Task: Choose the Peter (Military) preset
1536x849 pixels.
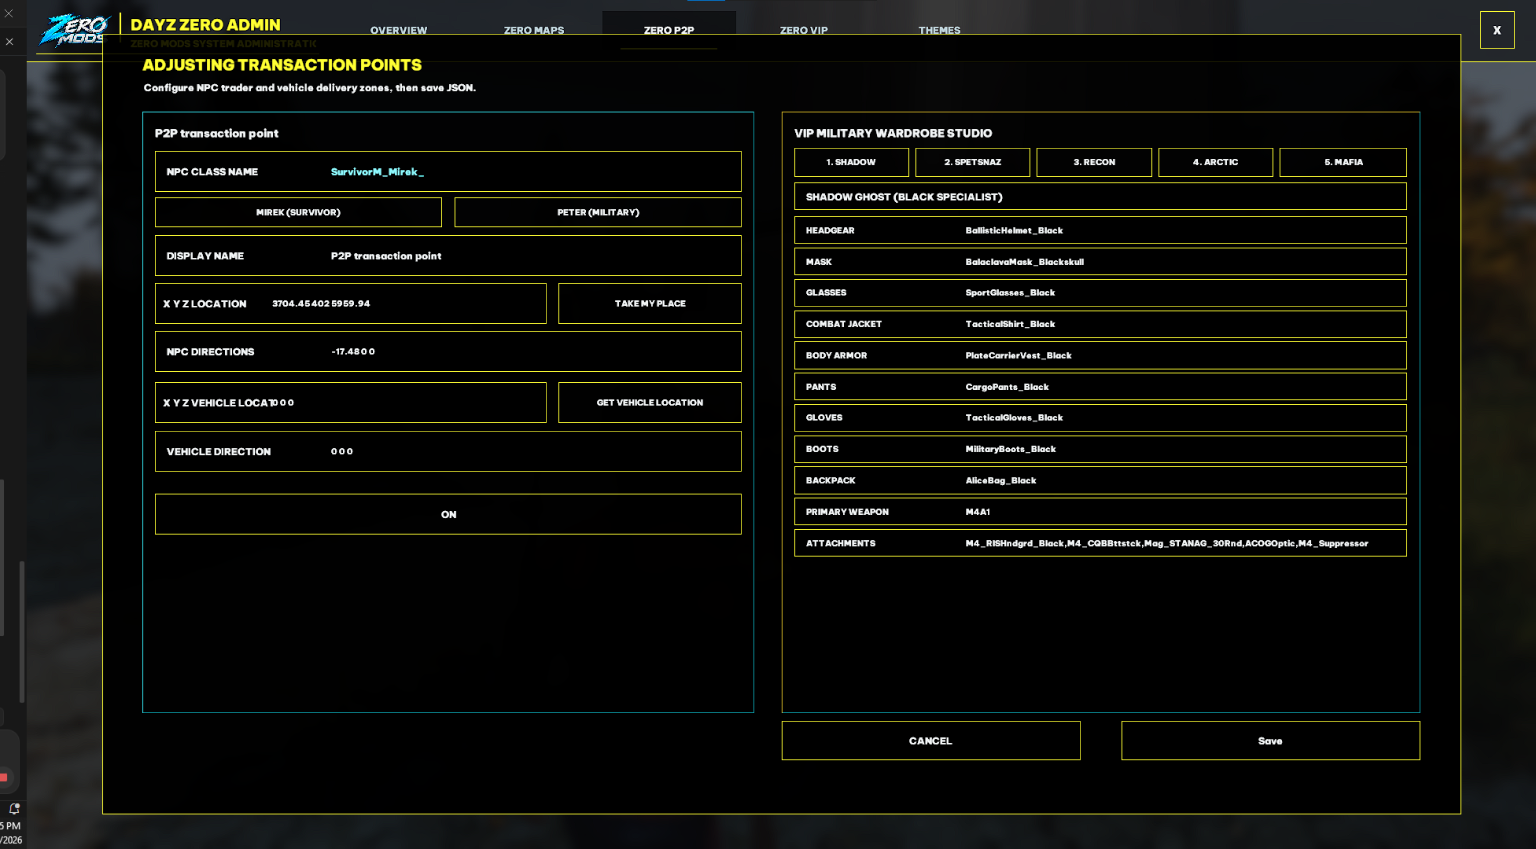Action: point(598,212)
